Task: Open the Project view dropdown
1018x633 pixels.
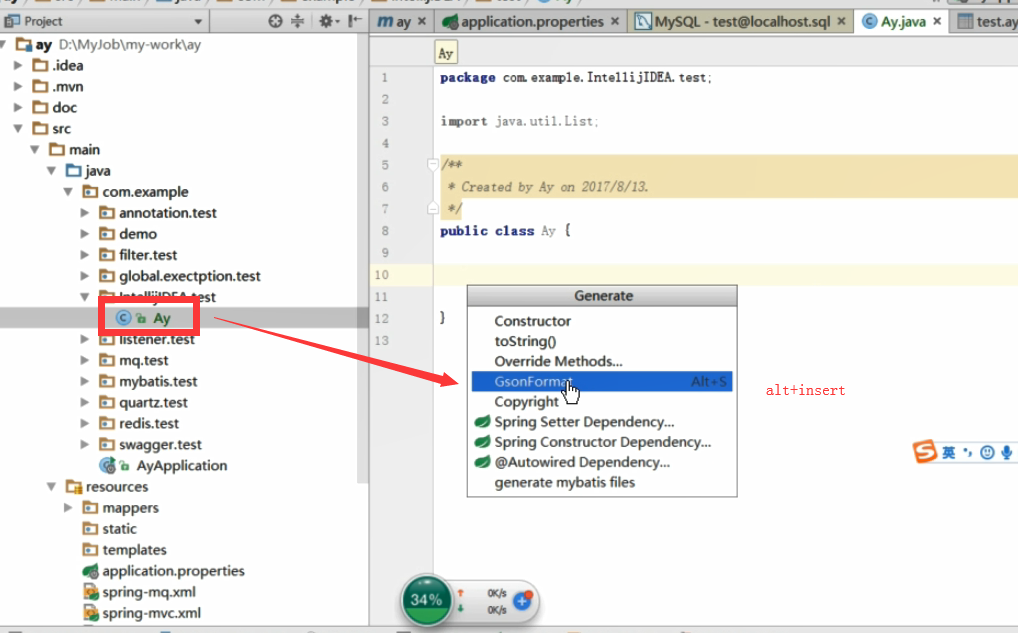Action: click(x=198, y=22)
